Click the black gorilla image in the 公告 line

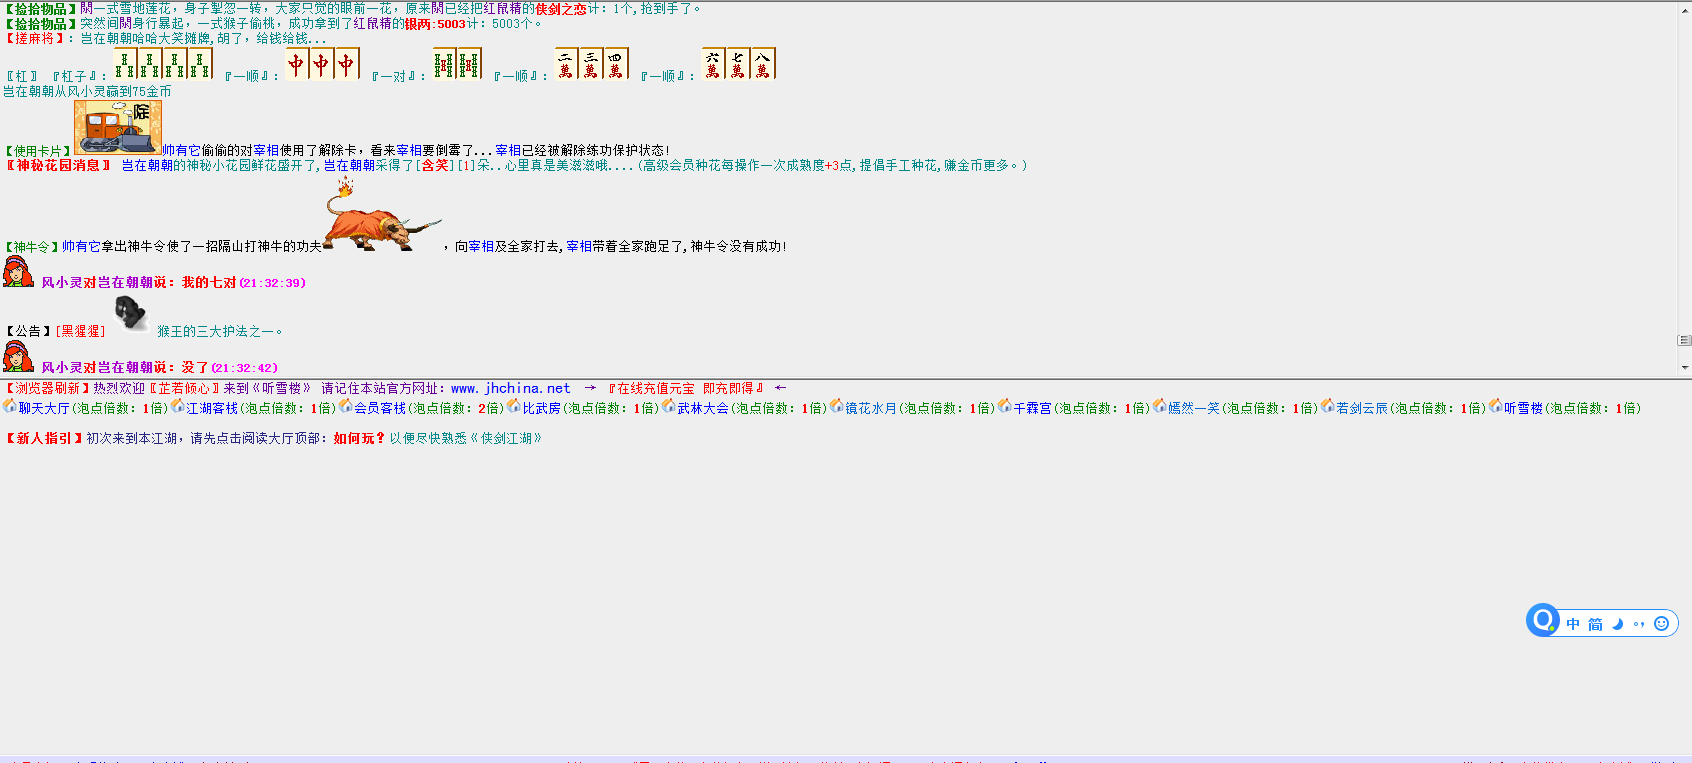130,313
